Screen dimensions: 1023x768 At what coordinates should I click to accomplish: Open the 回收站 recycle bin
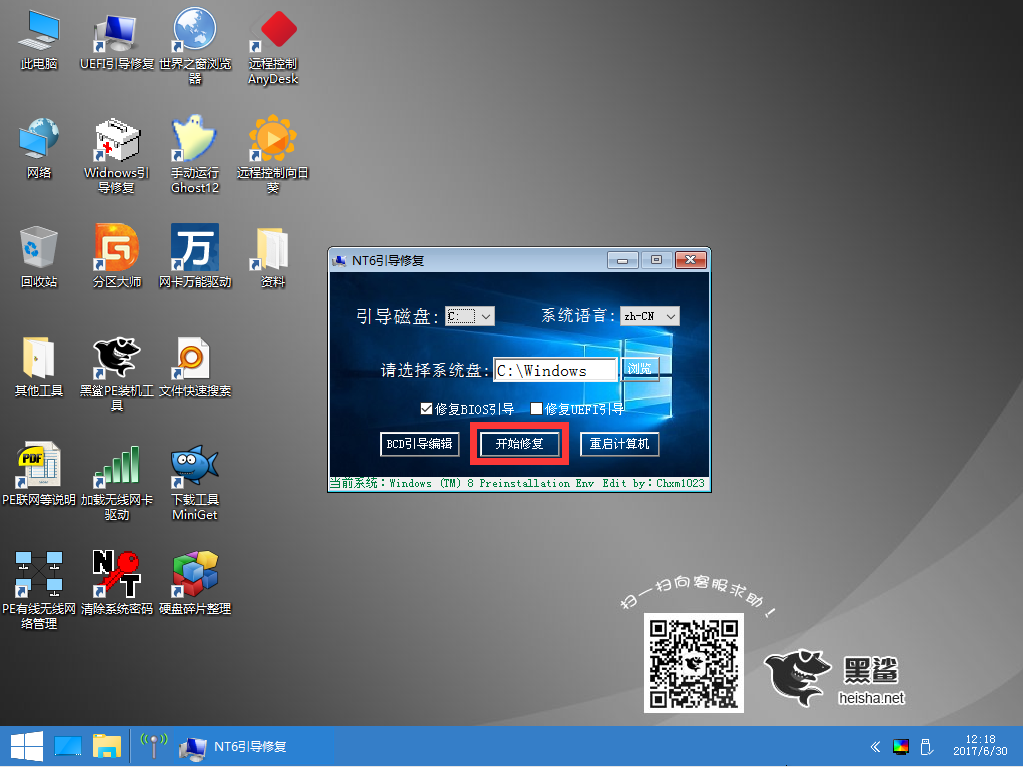click(x=38, y=256)
